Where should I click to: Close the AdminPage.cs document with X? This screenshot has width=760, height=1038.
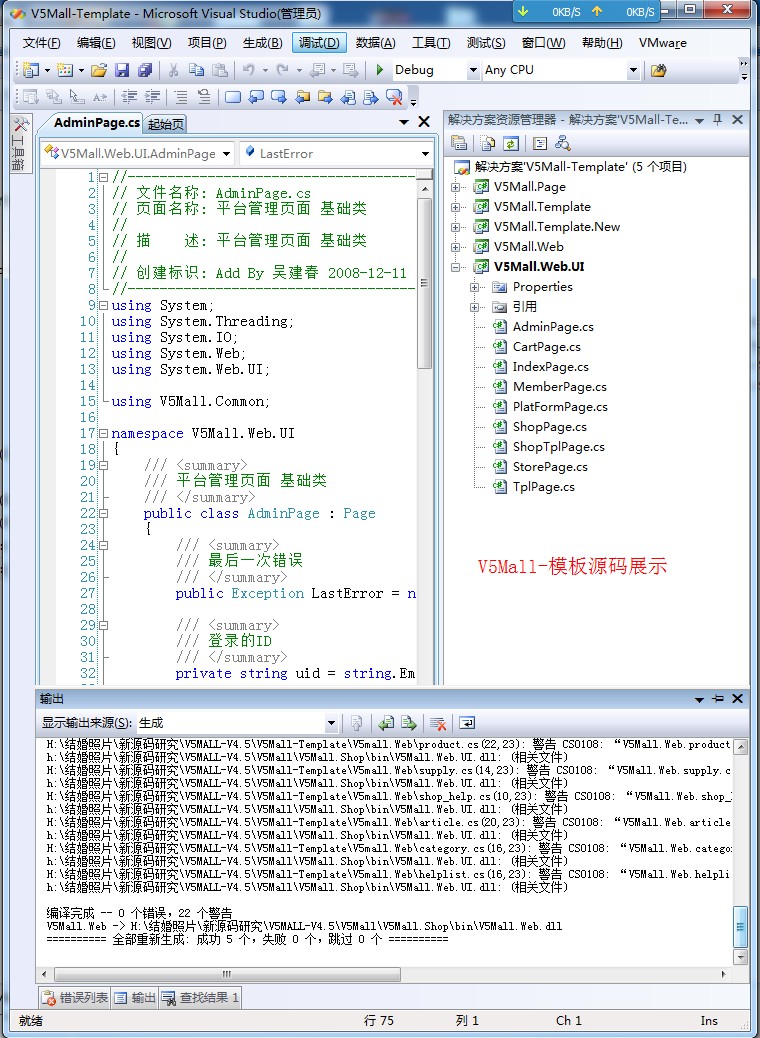pyautogui.click(x=424, y=122)
